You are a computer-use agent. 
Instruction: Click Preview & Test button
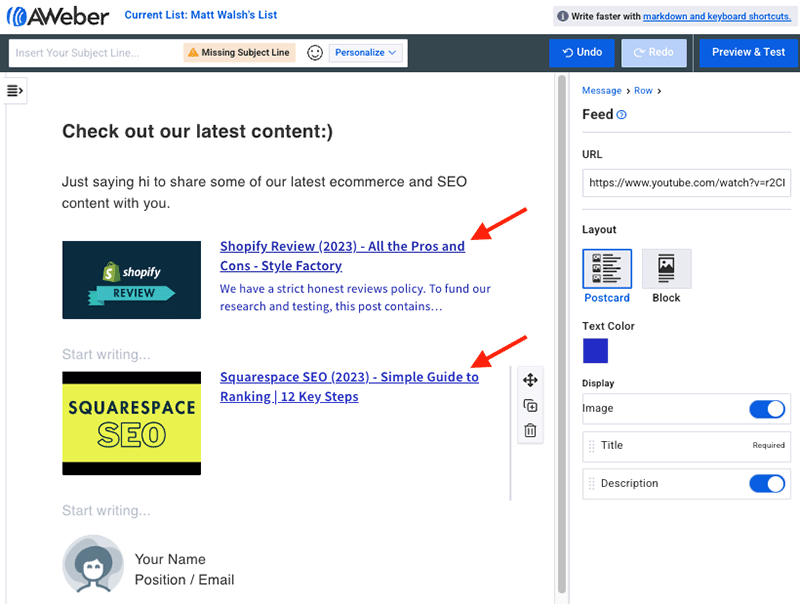point(748,53)
